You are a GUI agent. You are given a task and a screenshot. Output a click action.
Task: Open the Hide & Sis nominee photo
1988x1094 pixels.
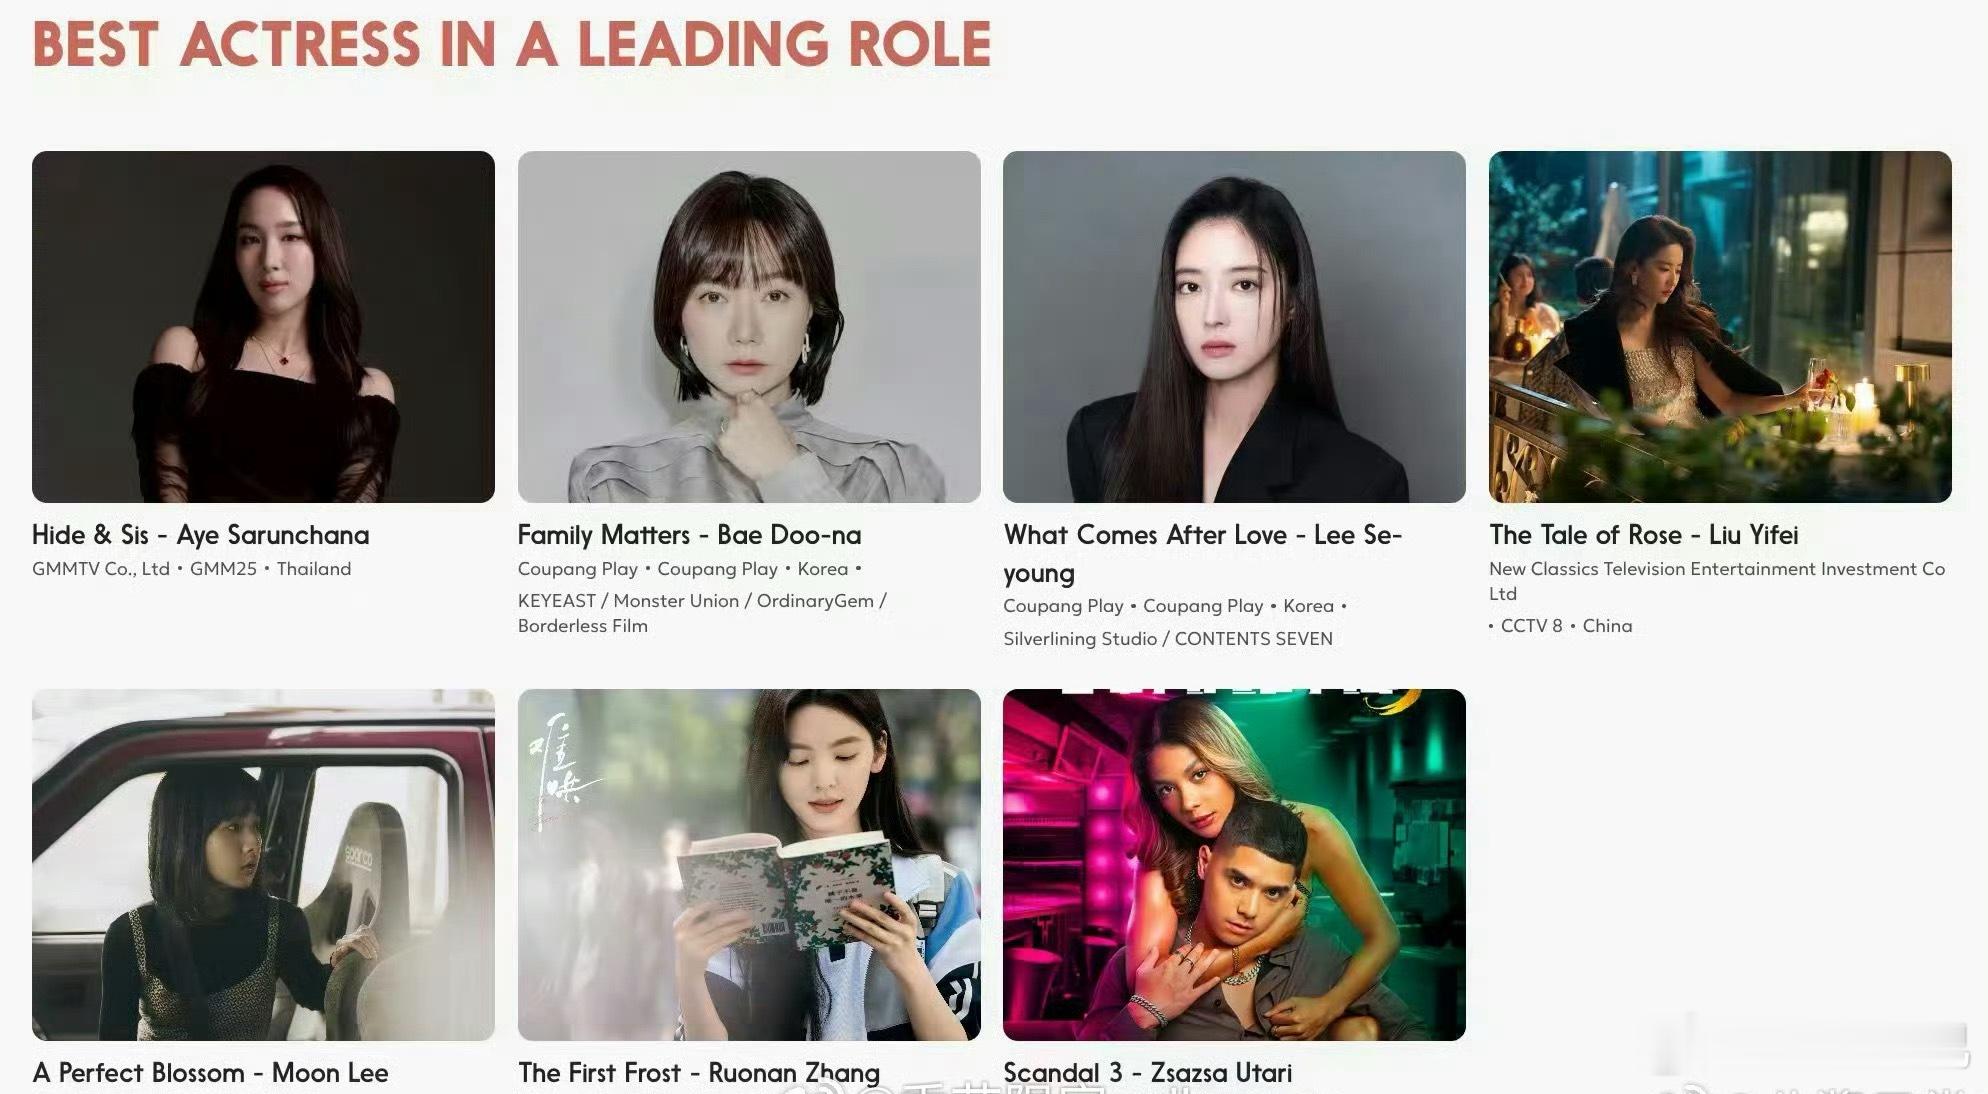(x=263, y=327)
